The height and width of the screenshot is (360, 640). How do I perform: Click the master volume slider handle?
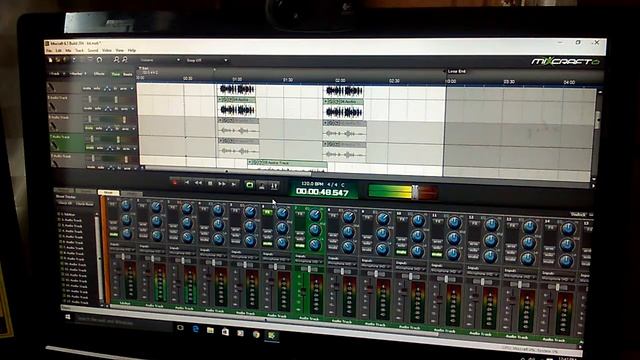click(x=415, y=191)
